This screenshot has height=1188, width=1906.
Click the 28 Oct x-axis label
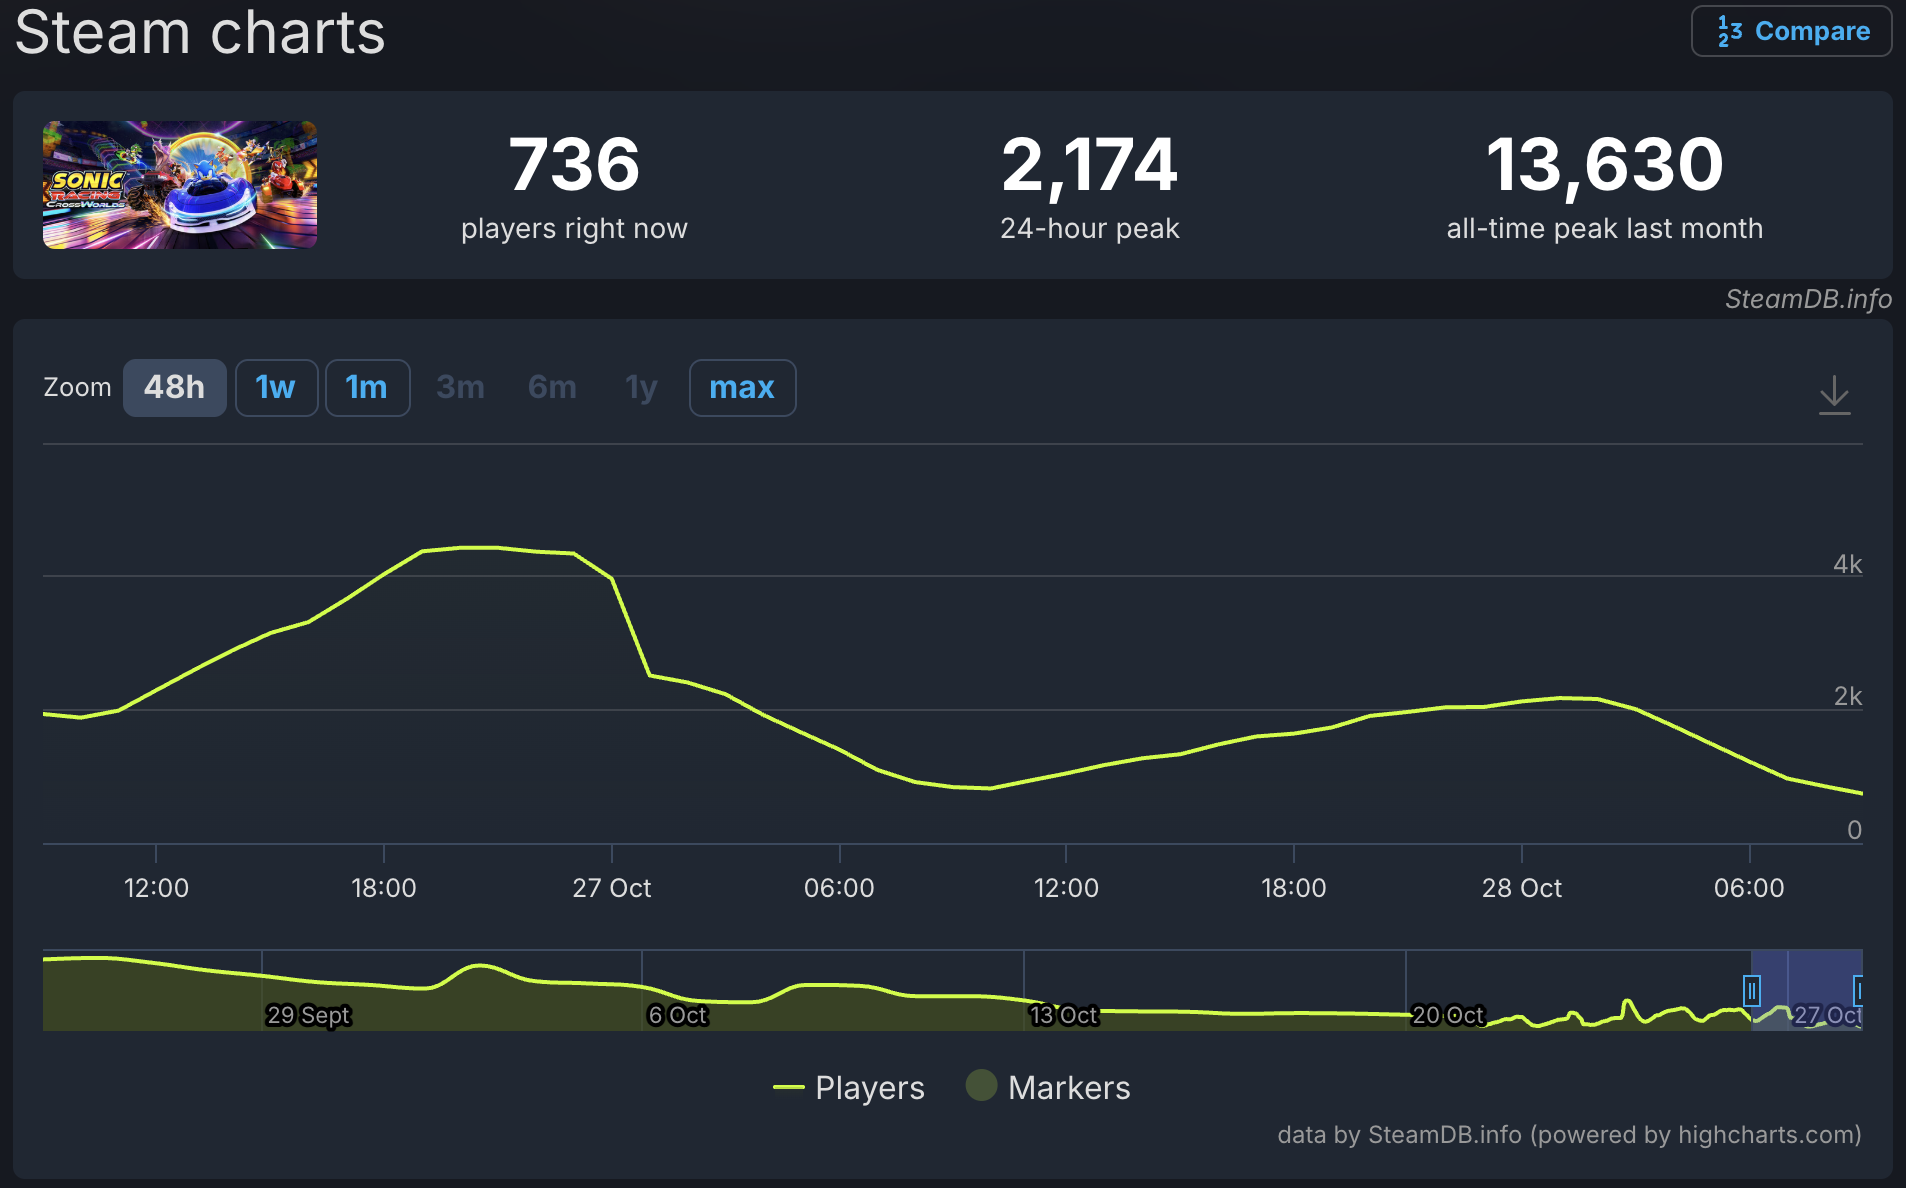coord(1522,888)
